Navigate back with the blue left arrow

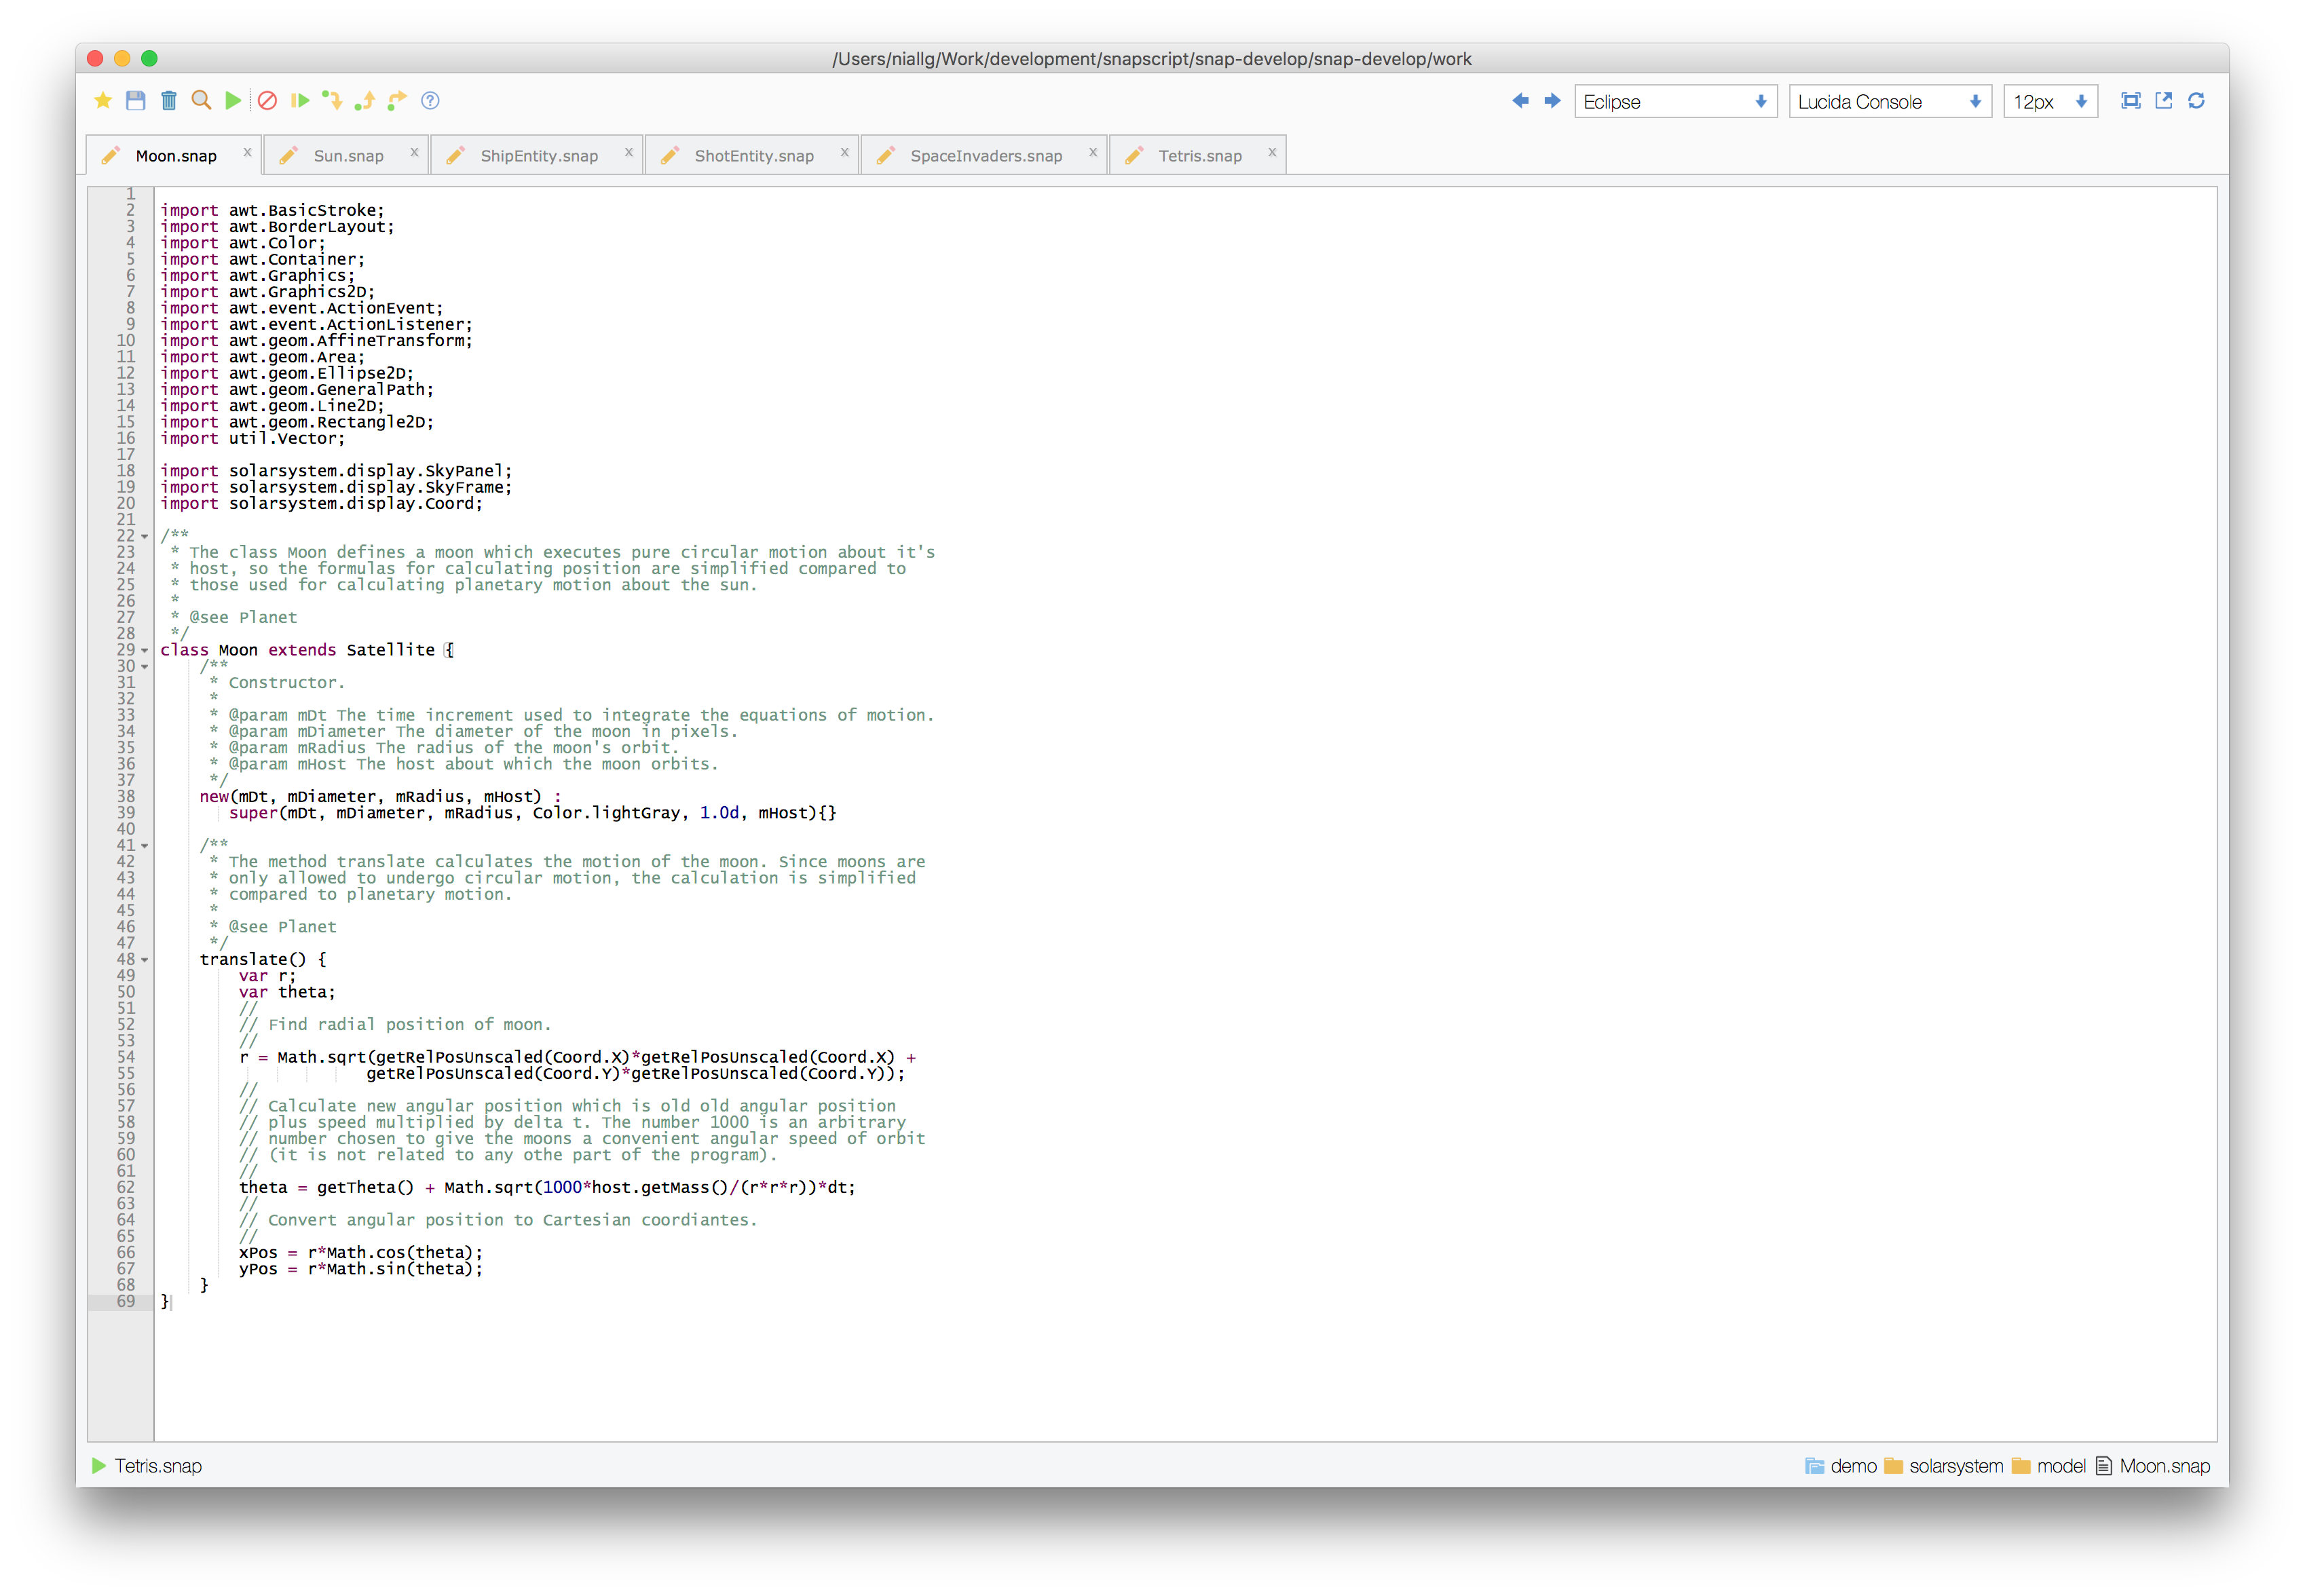[1521, 100]
